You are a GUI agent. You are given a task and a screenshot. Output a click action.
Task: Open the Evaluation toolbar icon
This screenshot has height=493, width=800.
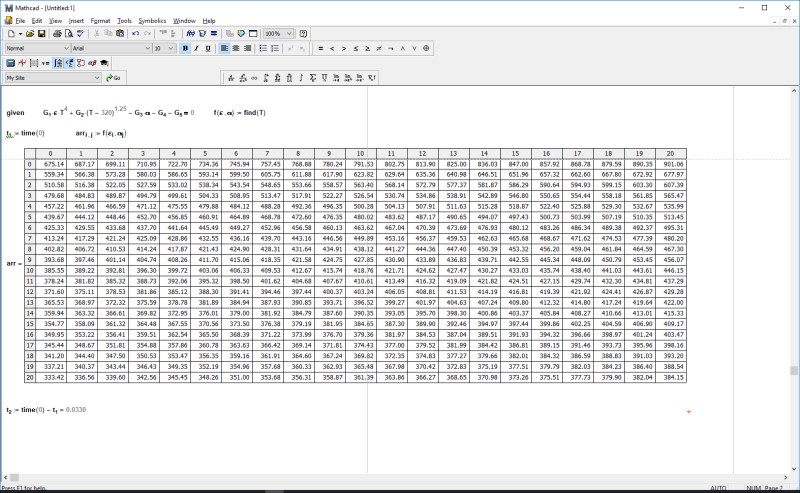[45, 63]
